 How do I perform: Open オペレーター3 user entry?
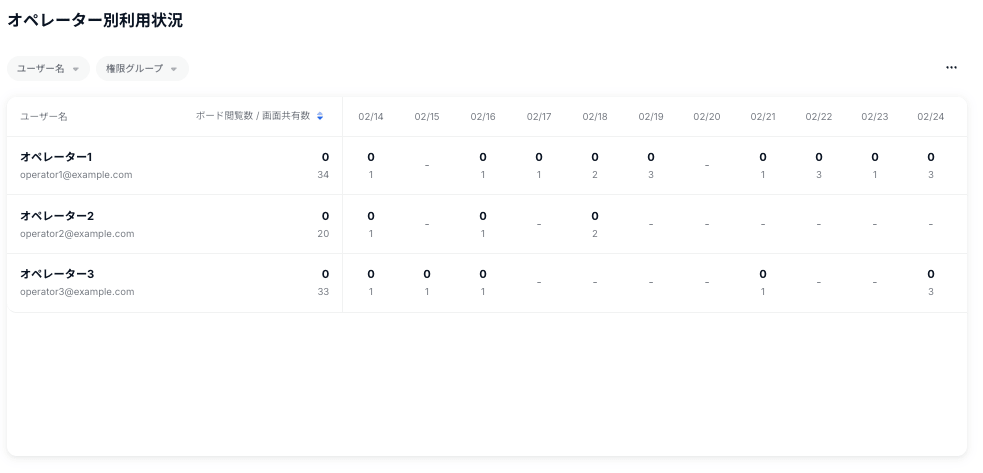tap(57, 274)
